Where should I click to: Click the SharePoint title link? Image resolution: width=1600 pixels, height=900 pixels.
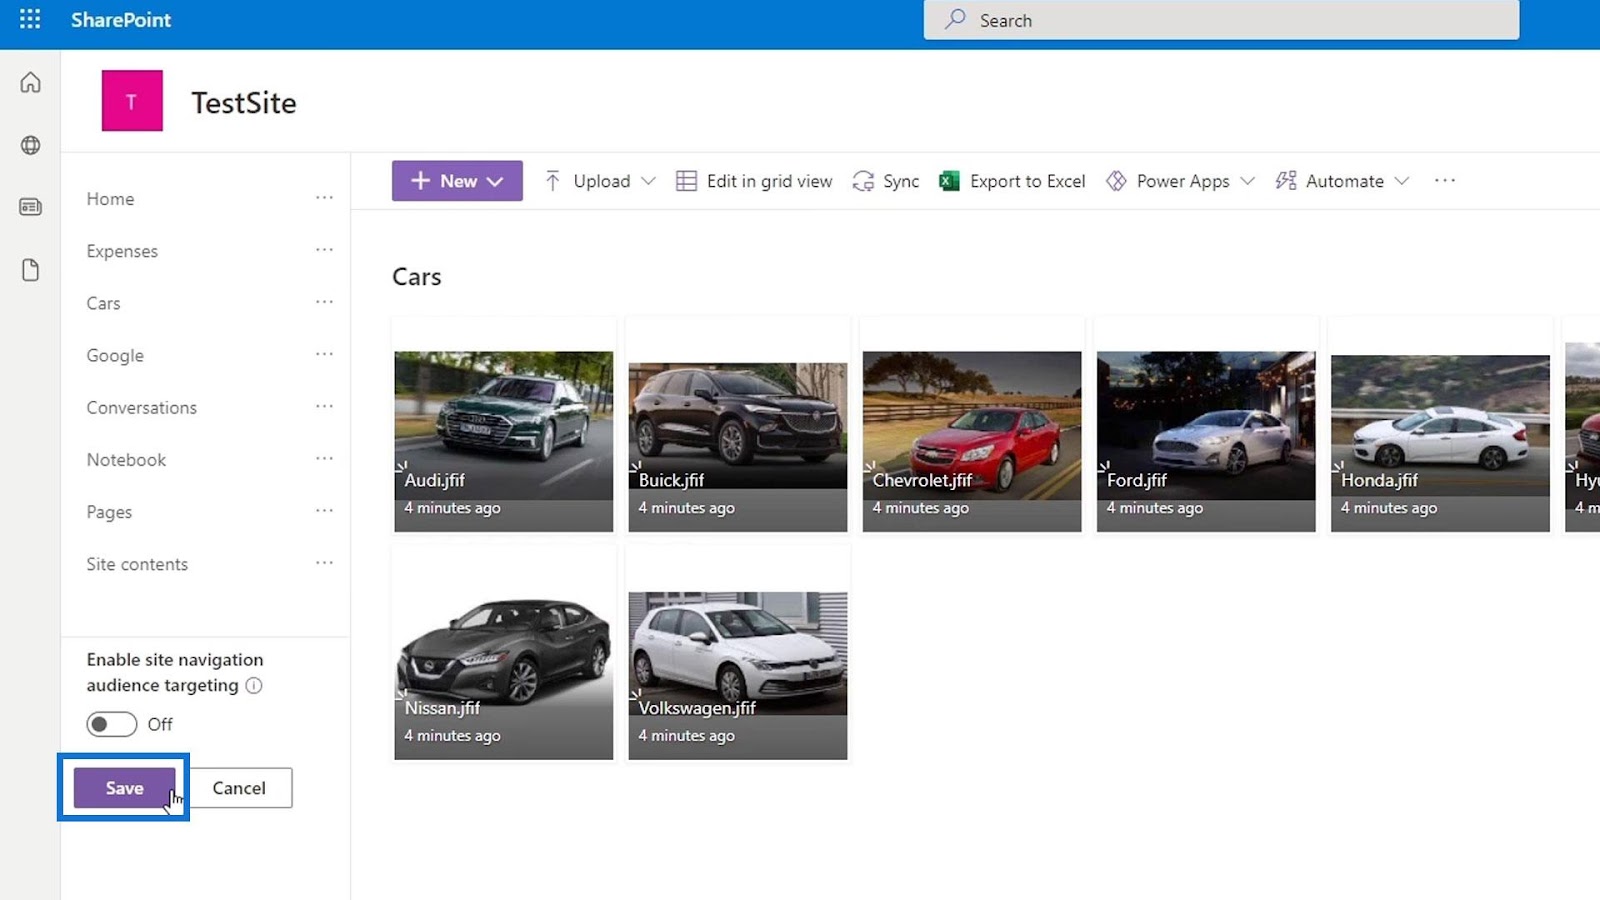pos(121,19)
